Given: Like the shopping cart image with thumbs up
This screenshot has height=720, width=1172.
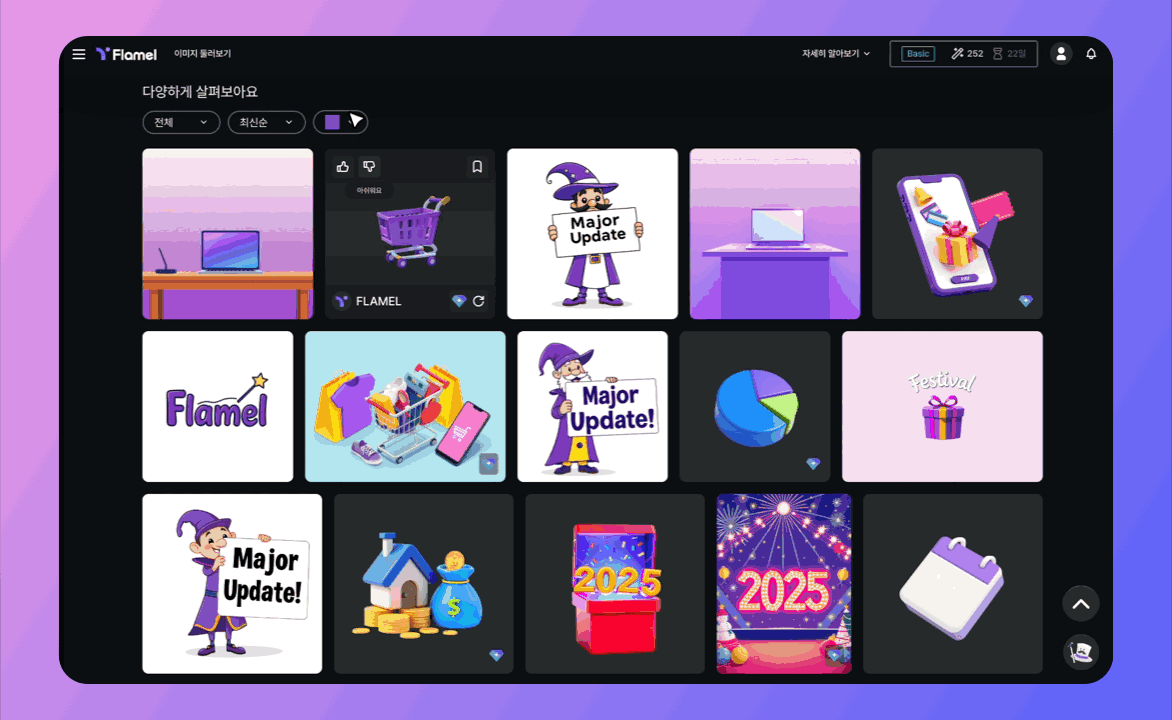Looking at the screenshot, I should pos(342,167).
